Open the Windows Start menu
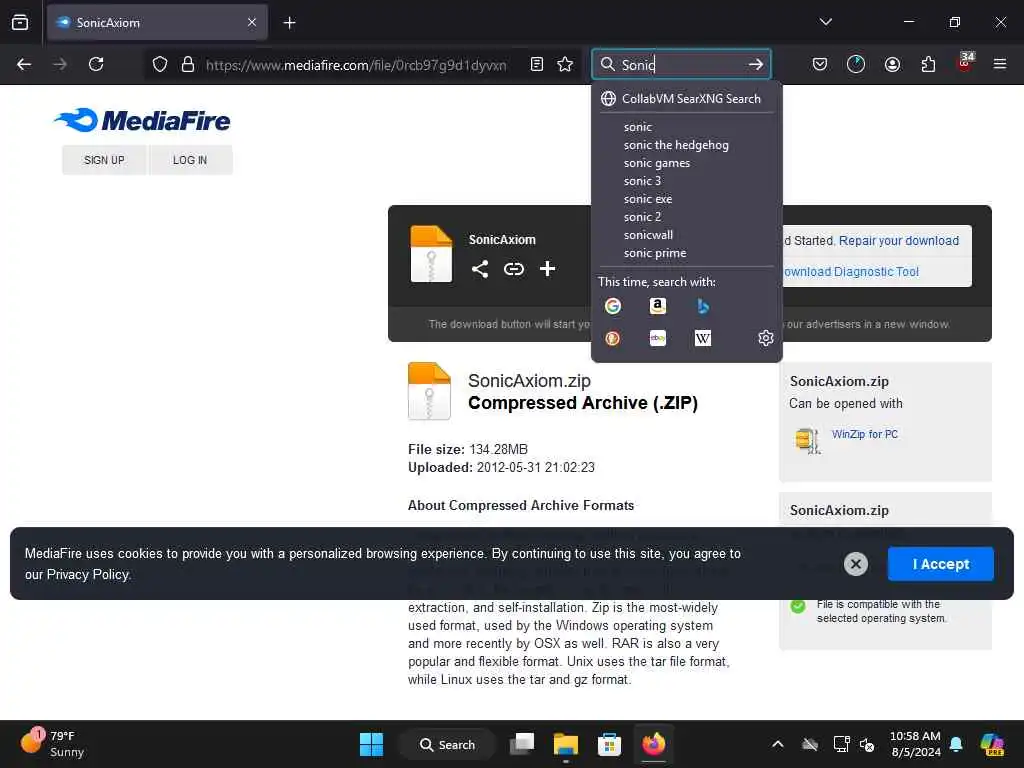1024x768 pixels. (x=372, y=744)
